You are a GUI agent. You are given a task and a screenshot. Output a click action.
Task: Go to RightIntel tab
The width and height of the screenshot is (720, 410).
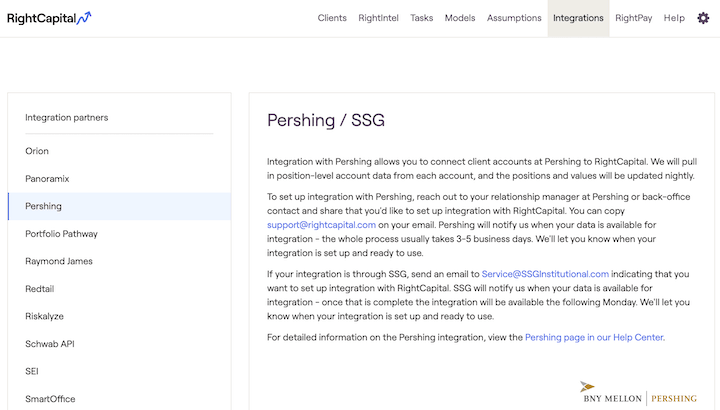(x=378, y=18)
